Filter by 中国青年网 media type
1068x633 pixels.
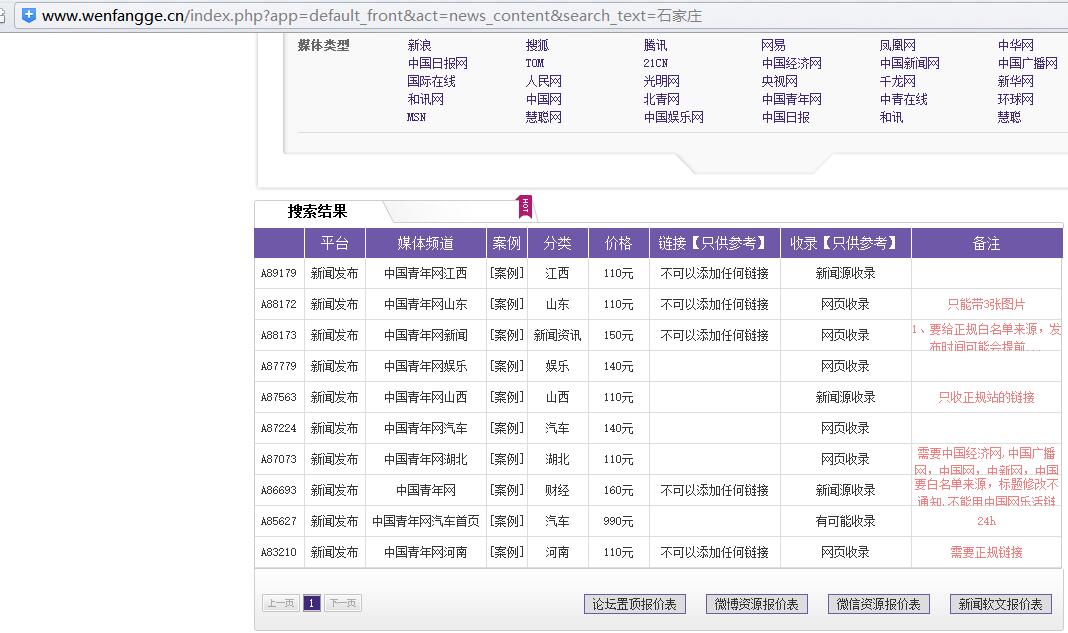[791, 99]
